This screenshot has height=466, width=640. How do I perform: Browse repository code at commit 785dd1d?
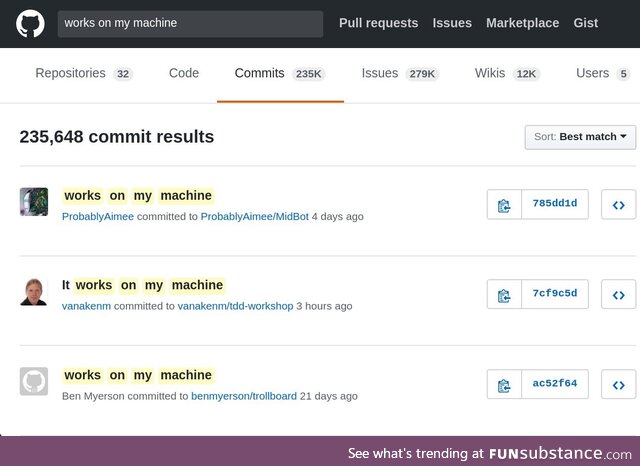(618, 204)
